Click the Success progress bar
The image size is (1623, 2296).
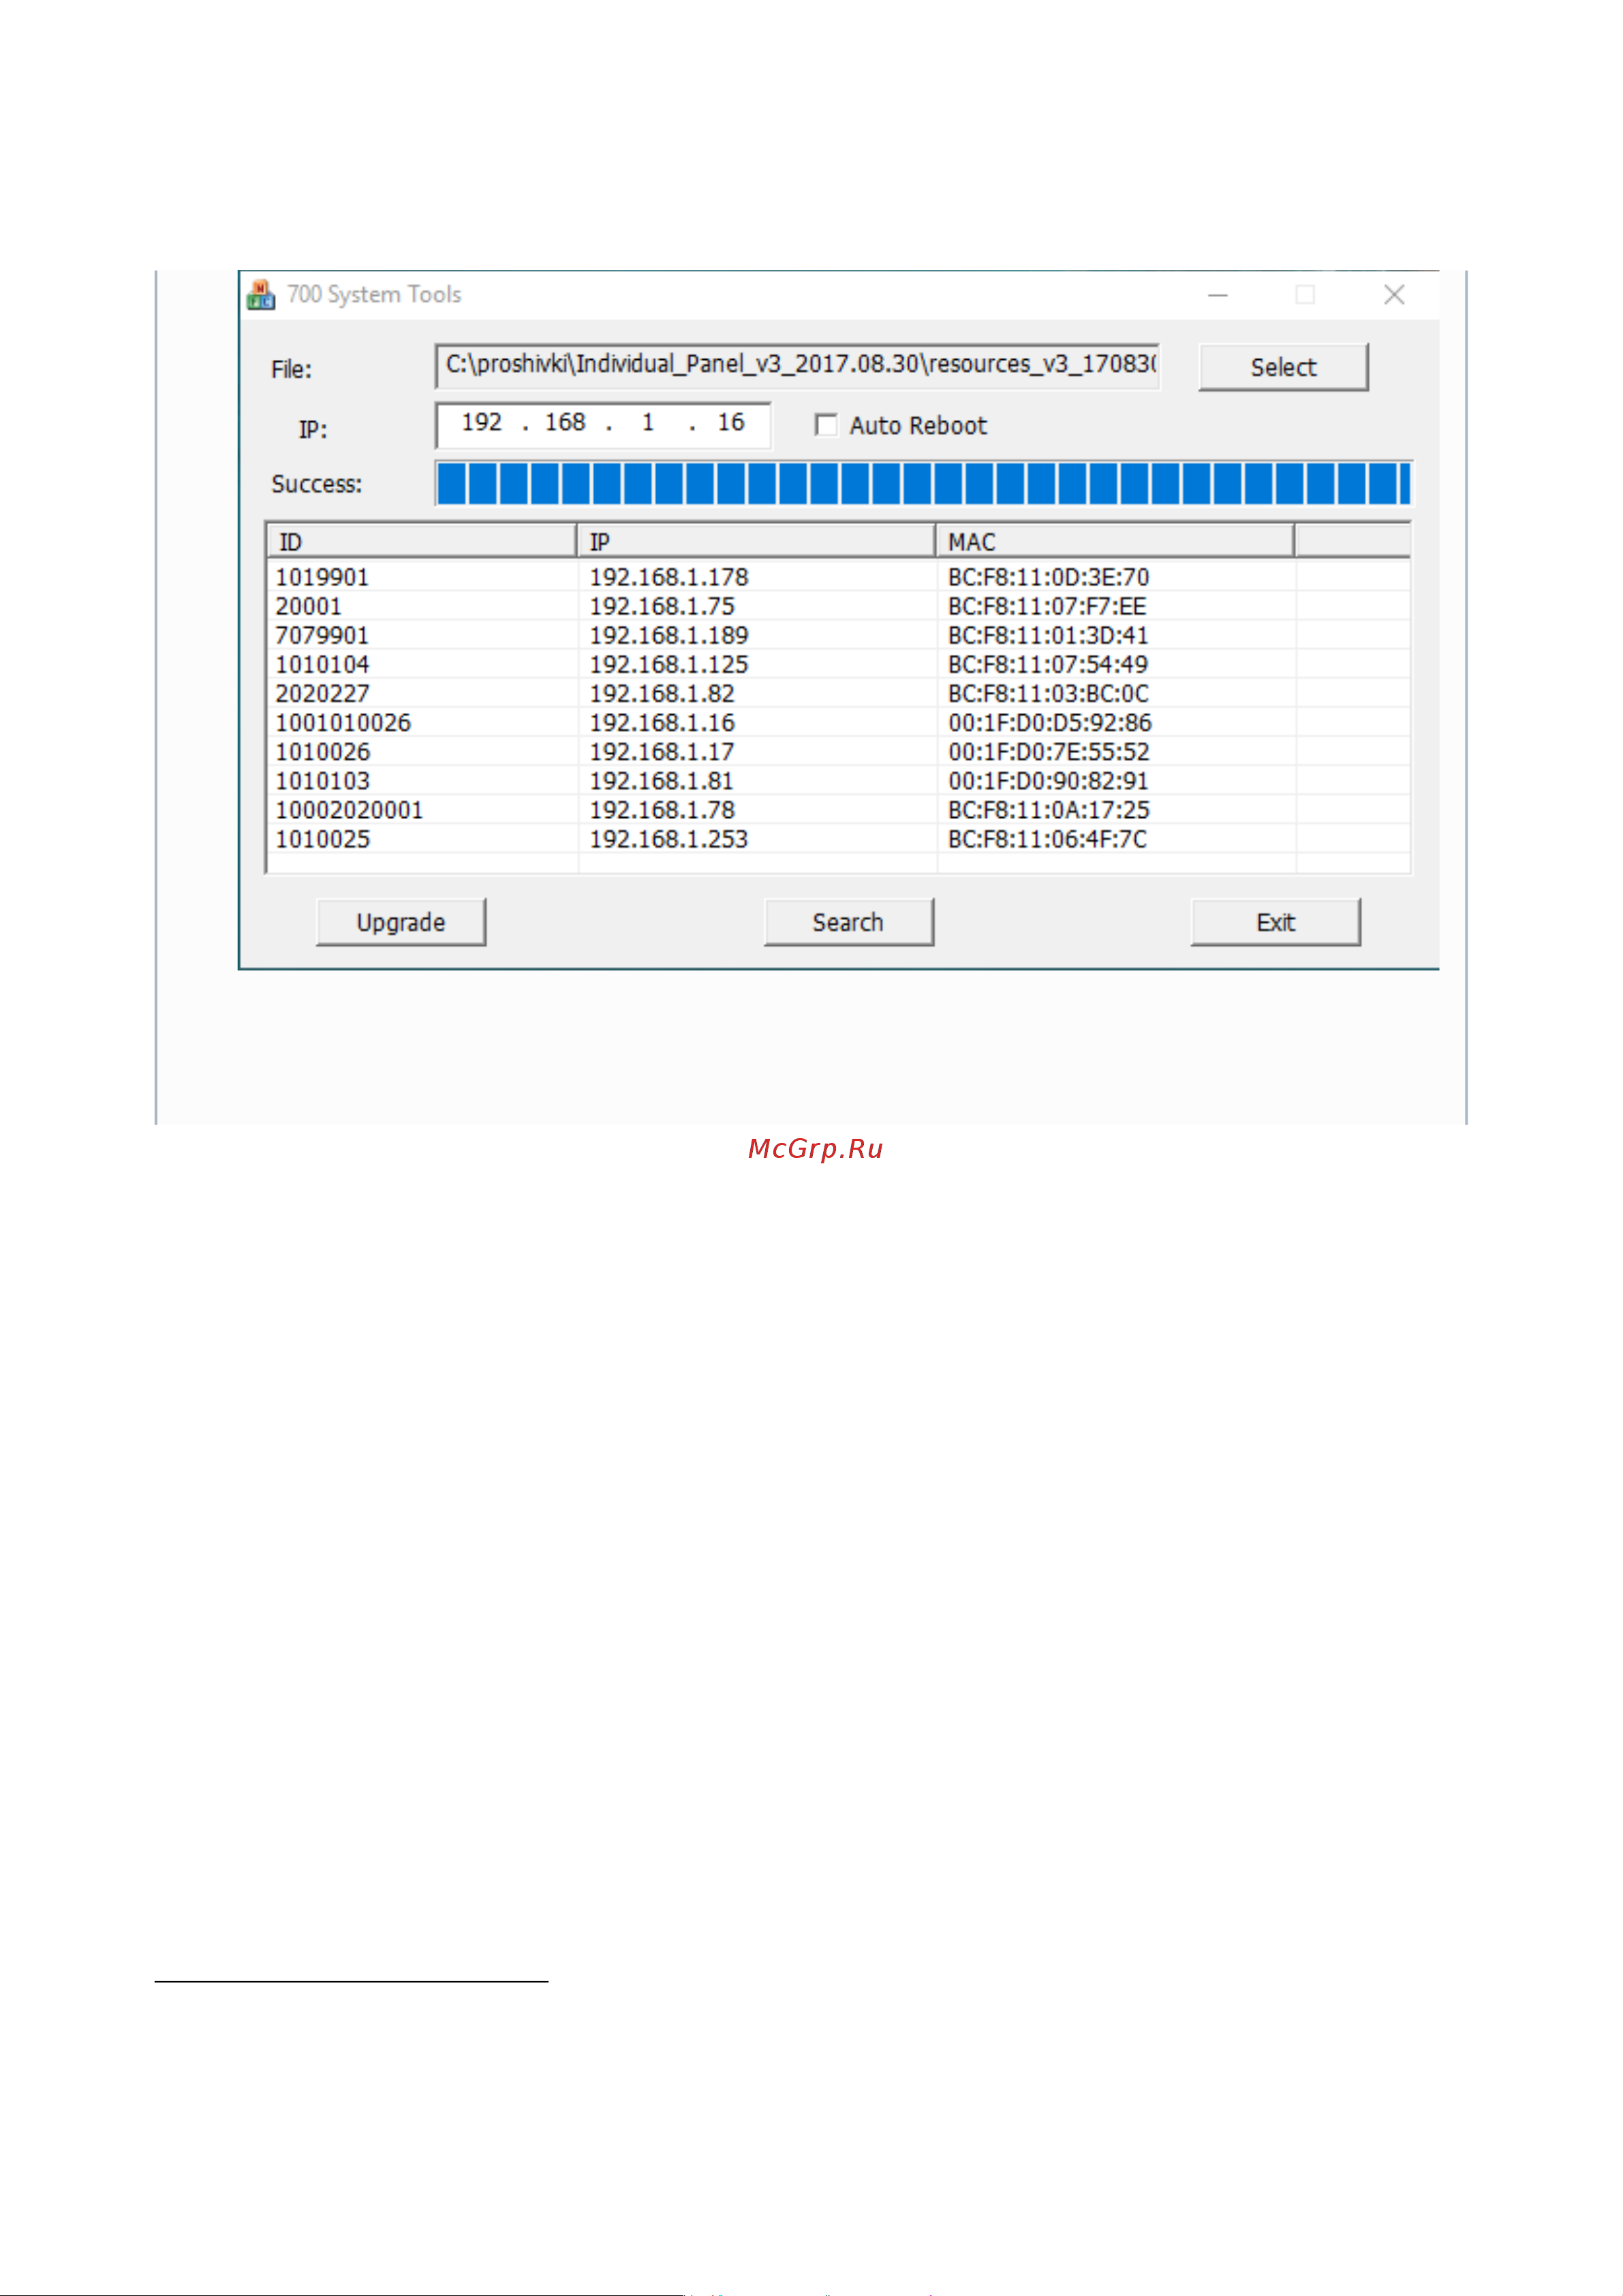pyautogui.click(x=923, y=484)
